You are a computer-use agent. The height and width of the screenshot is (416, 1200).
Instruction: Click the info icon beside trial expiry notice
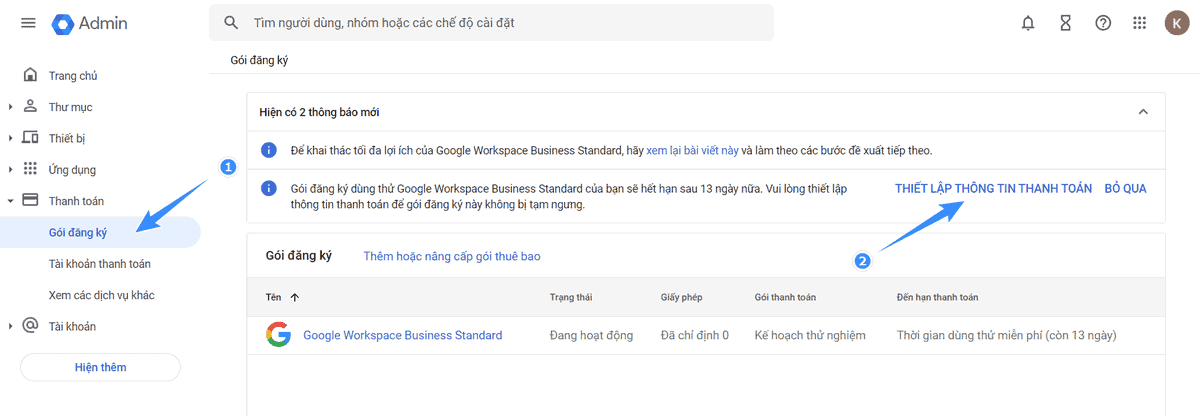pyautogui.click(x=268, y=188)
